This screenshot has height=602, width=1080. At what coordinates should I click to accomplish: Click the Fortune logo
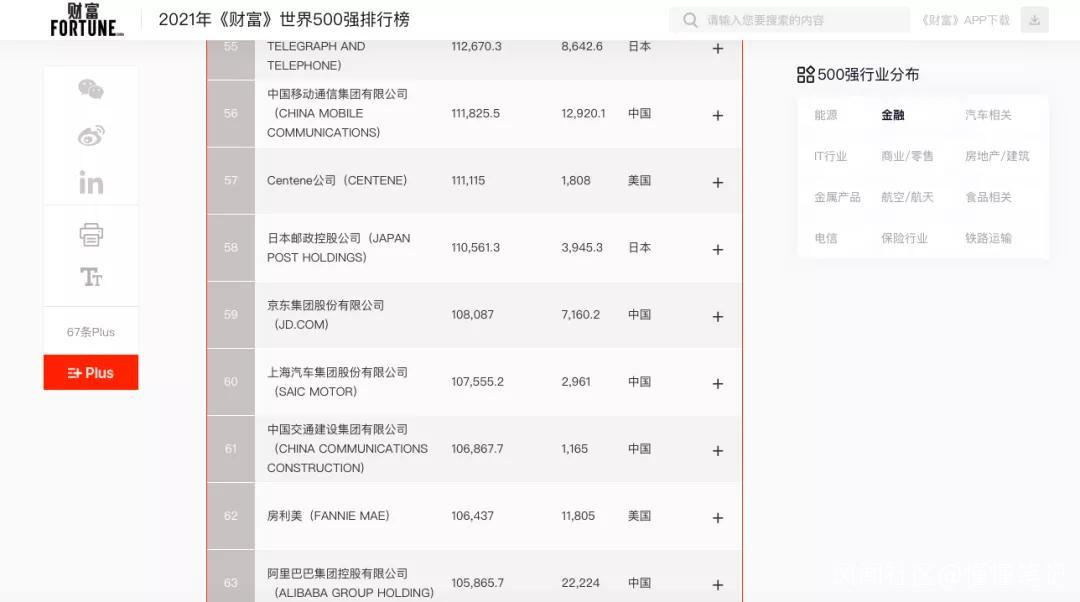click(87, 19)
